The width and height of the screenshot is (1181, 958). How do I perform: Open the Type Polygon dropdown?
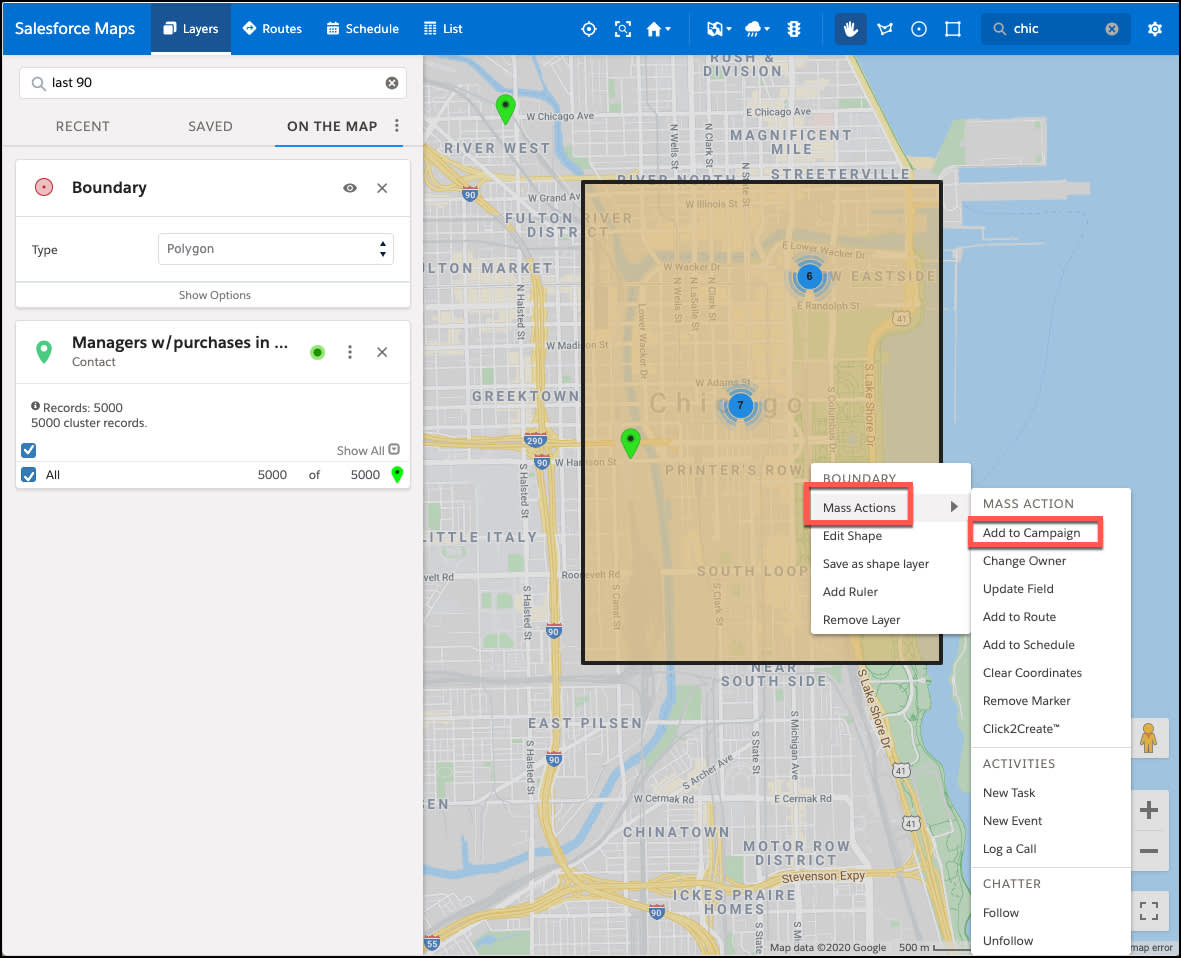tap(276, 249)
